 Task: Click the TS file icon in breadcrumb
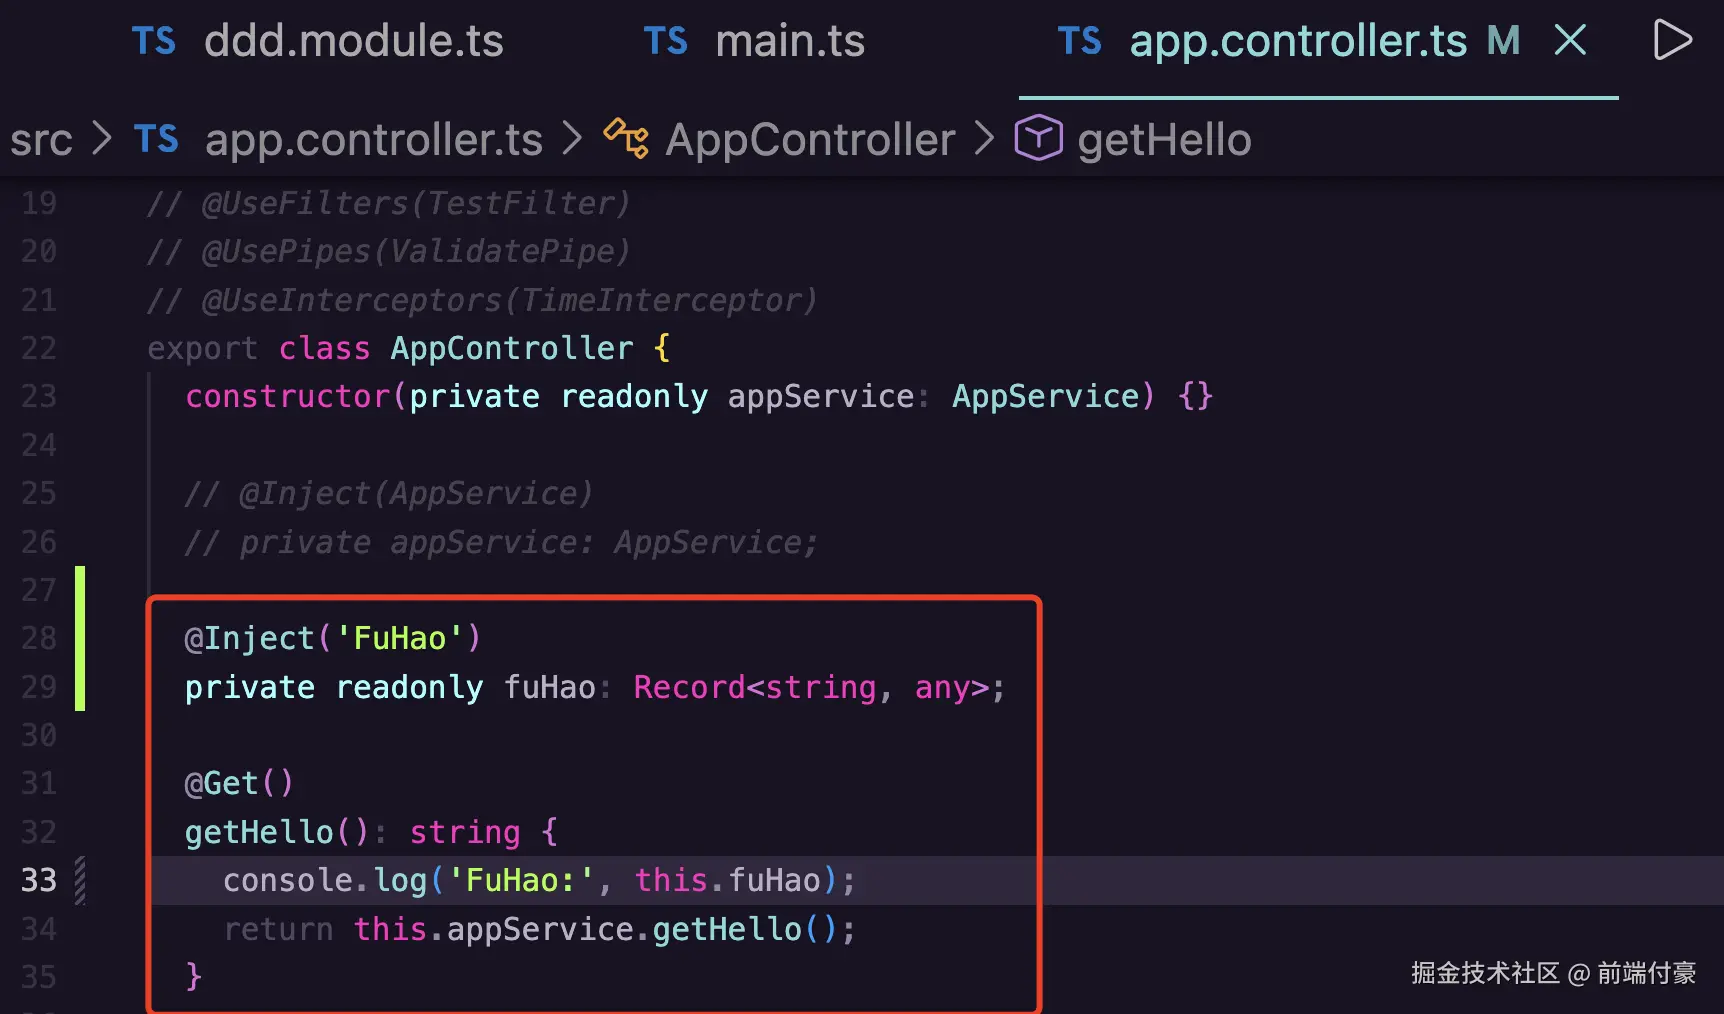(156, 139)
